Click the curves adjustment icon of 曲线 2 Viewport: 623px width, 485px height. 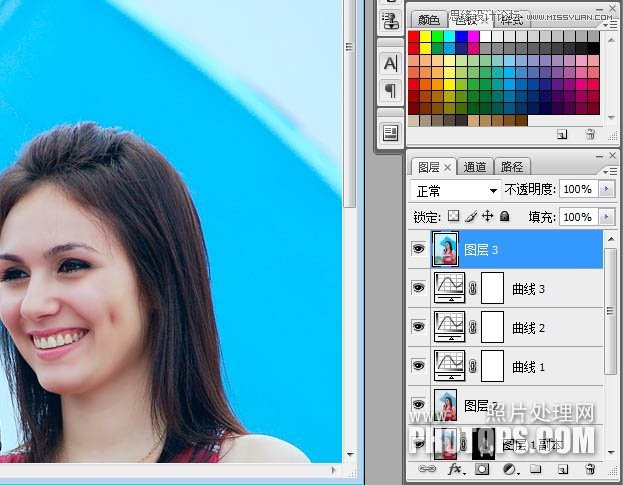pyautogui.click(x=449, y=327)
